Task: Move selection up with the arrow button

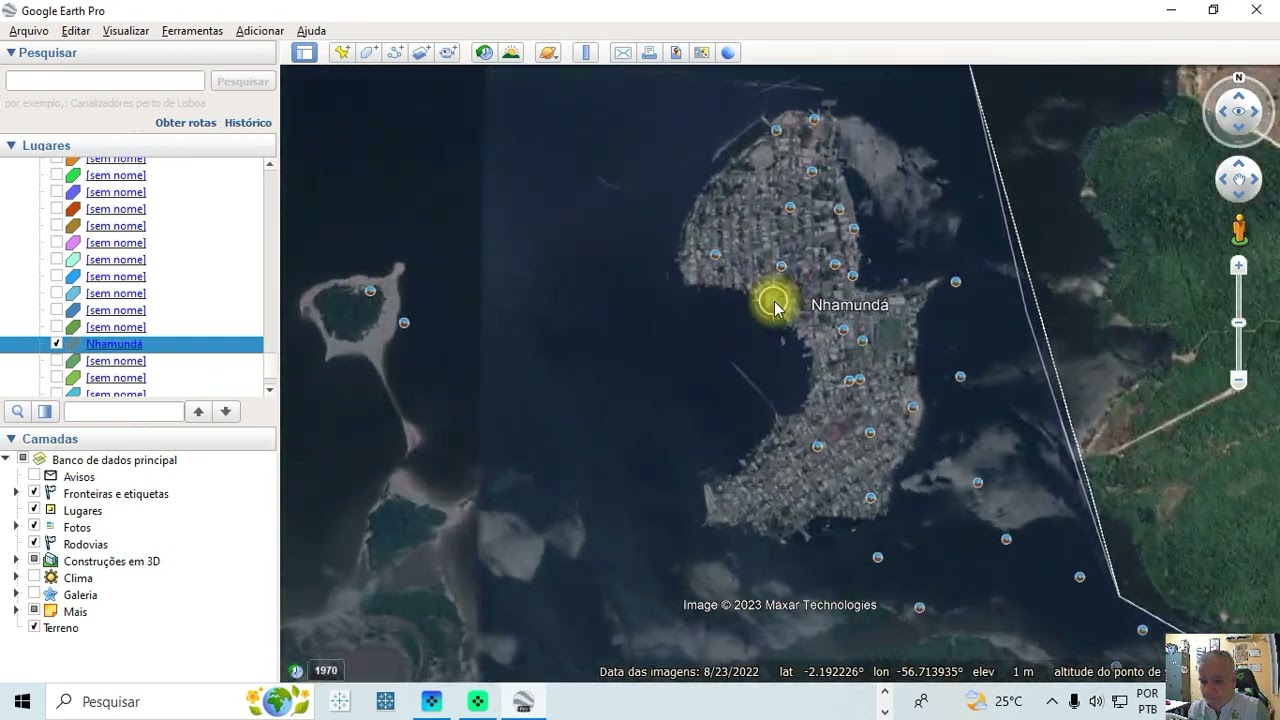Action: coord(199,411)
